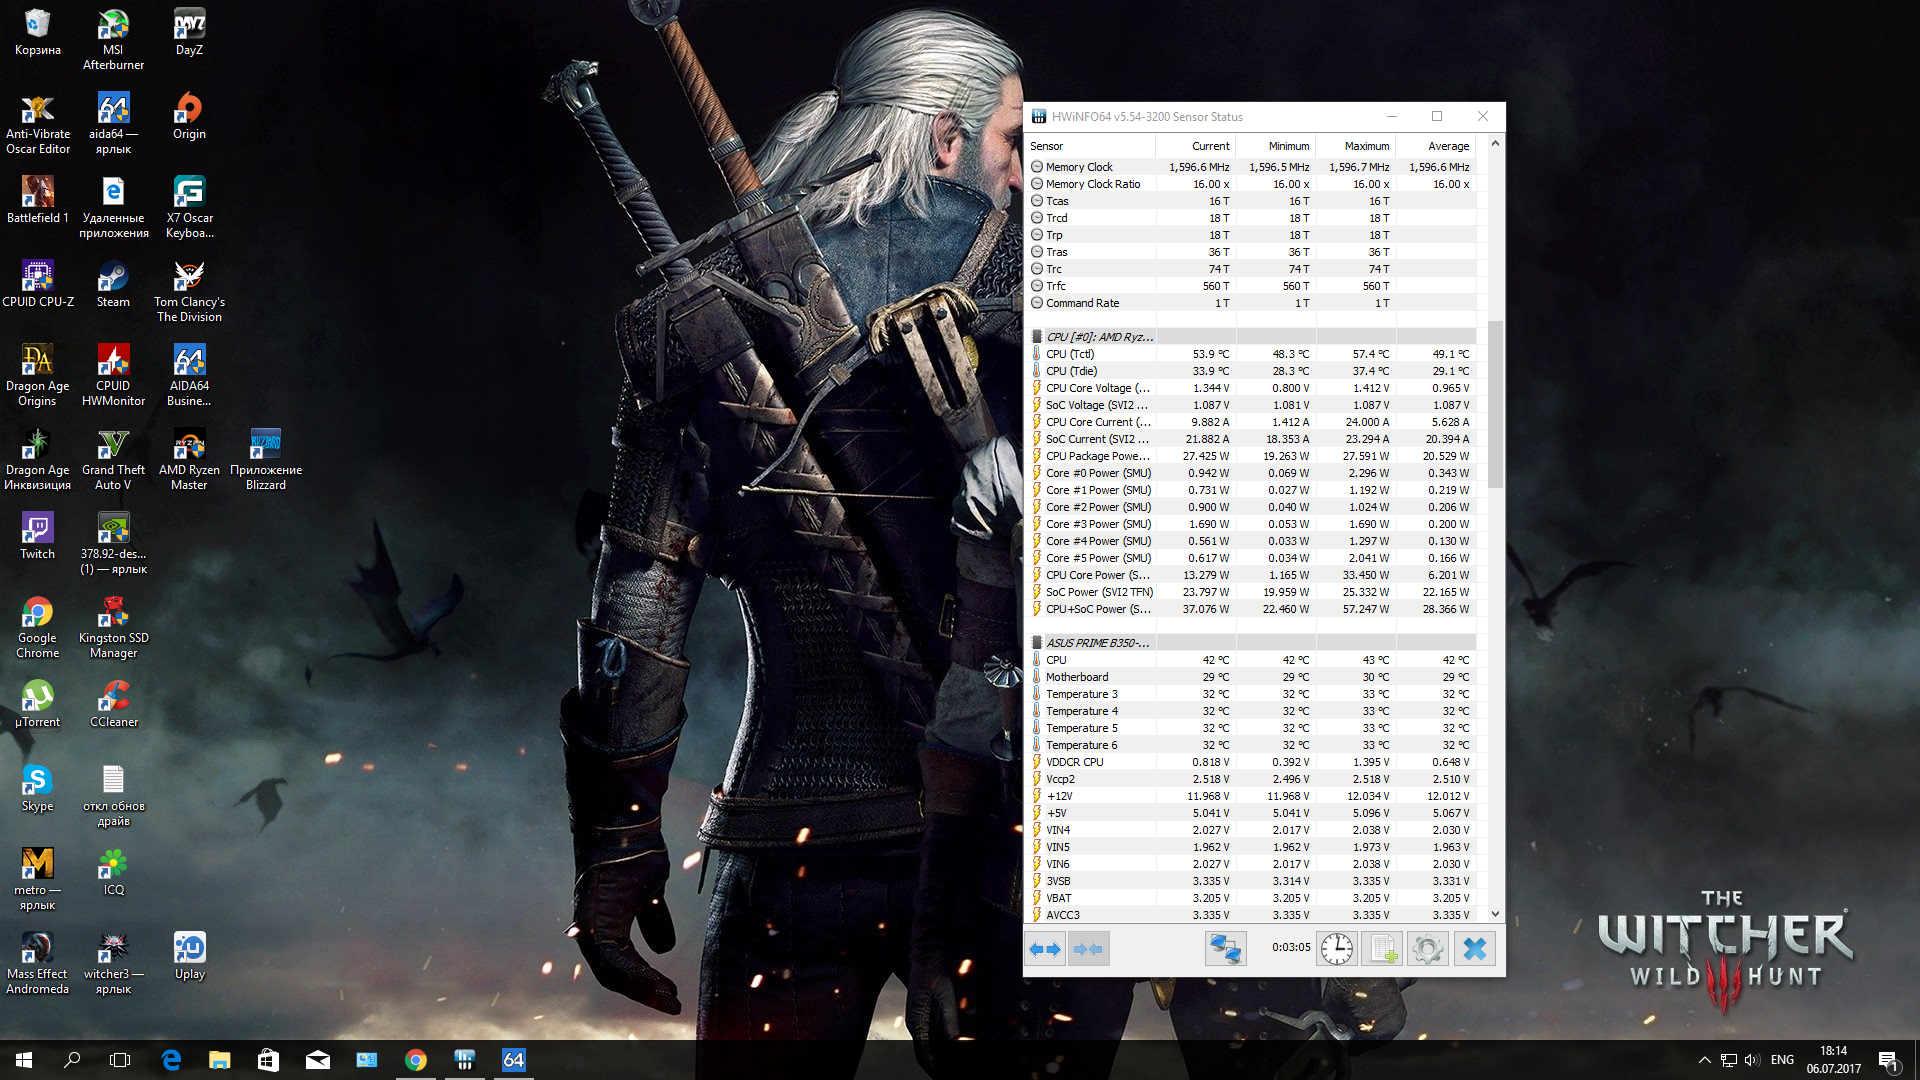Image resolution: width=1920 pixels, height=1080 pixels.
Task: Click the expand window arrows button in HWiNFO
Action: (x=1045, y=948)
